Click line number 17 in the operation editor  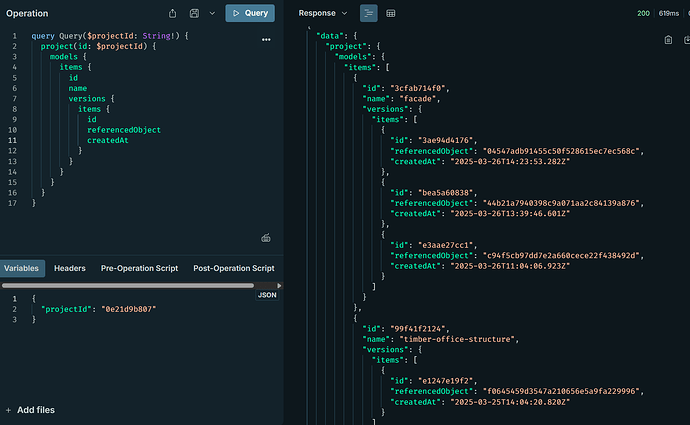click(12, 203)
